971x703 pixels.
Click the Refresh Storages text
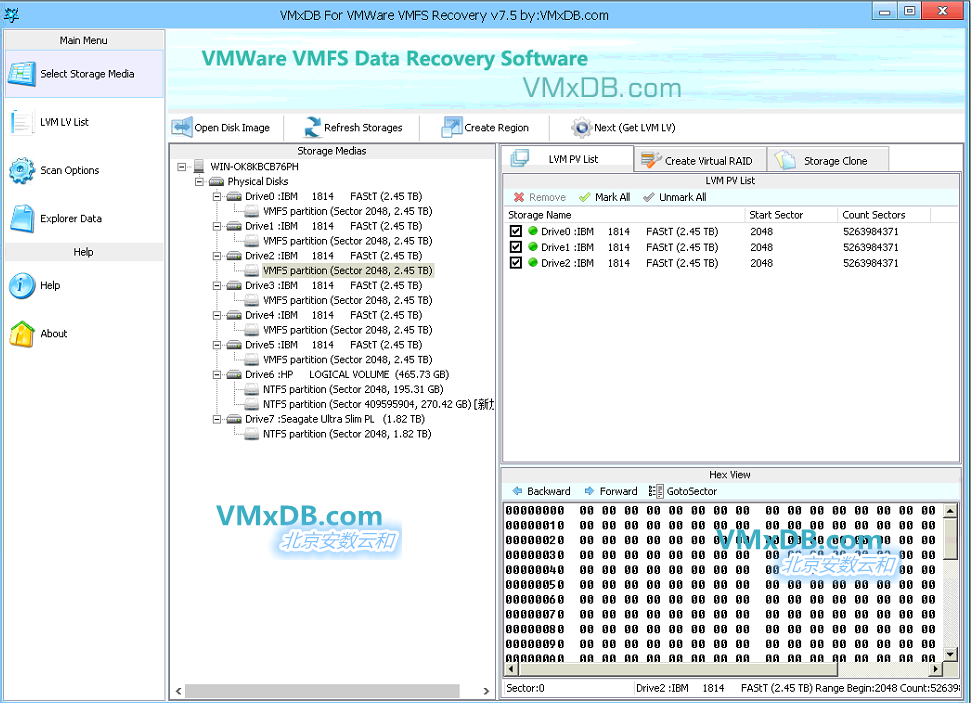pos(363,128)
